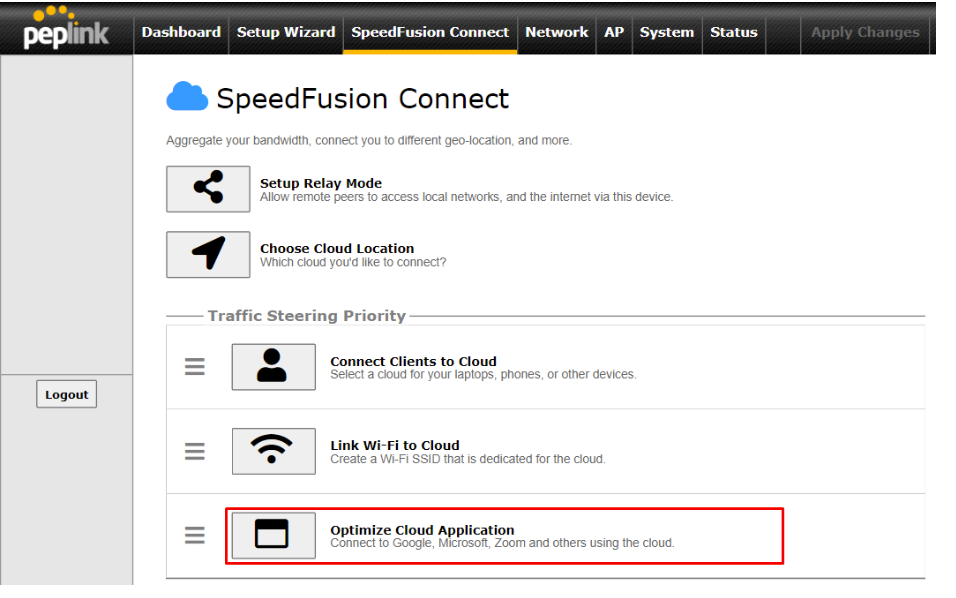Image resolution: width=956 pixels, height=598 pixels.
Task: Click the Apply Changes button
Action: (x=865, y=32)
